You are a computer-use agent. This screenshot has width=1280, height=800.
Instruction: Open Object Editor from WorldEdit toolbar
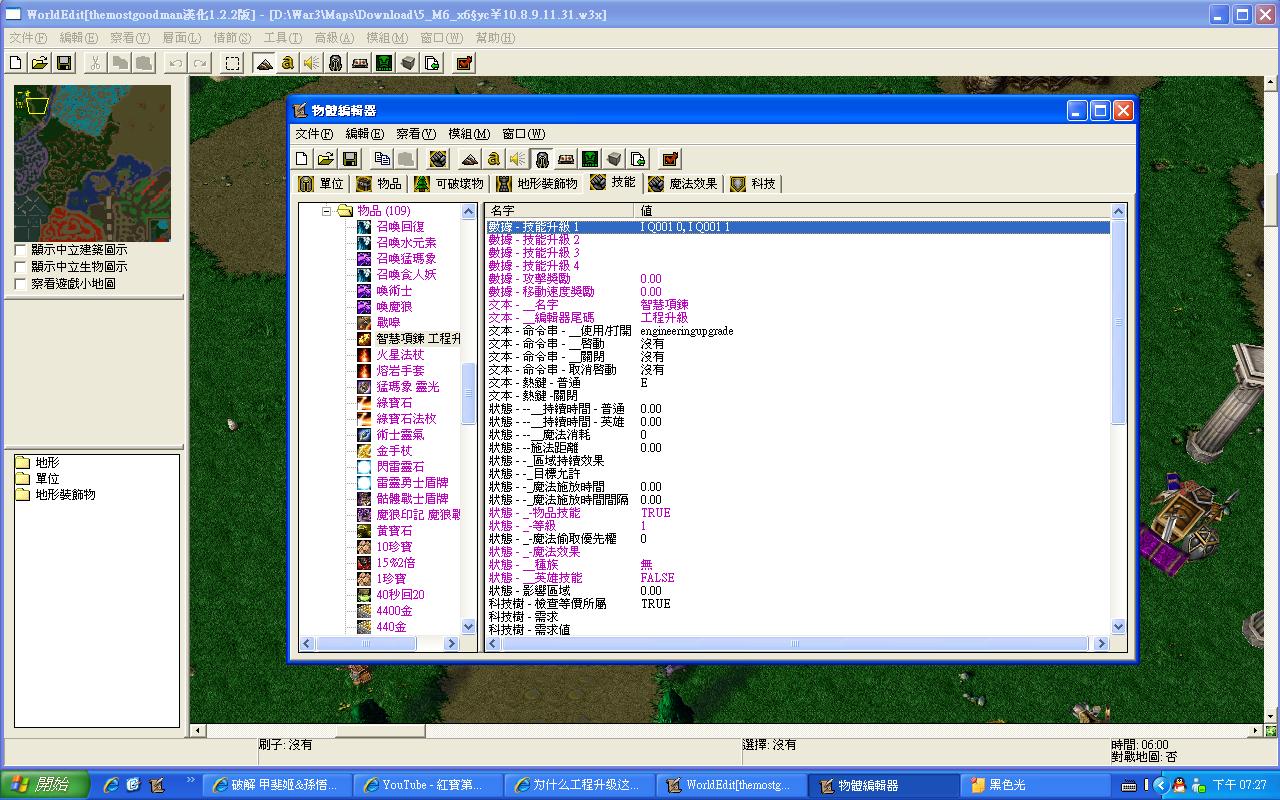(x=336, y=63)
